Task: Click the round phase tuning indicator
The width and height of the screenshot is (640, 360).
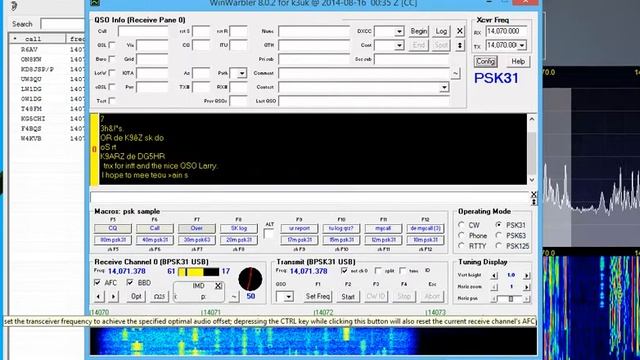Action: click(250, 279)
